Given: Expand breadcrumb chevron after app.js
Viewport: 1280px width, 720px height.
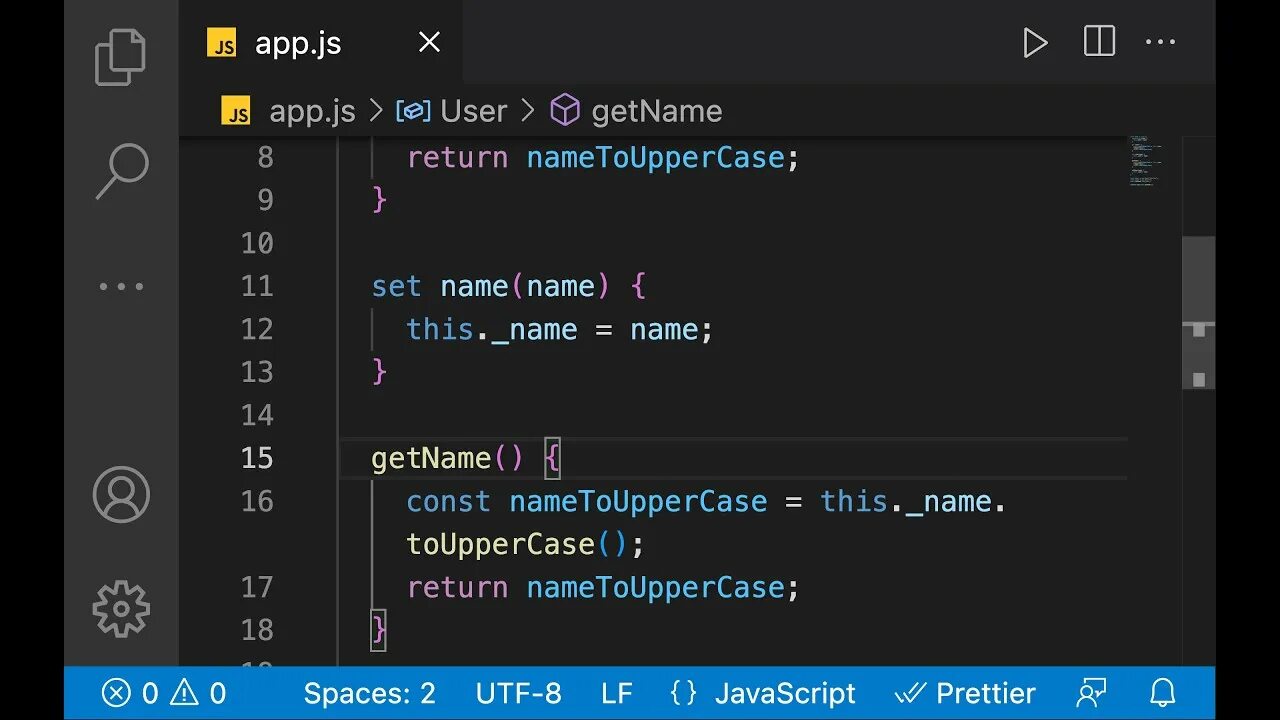Looking at the screenshot, I should (376, 111).
